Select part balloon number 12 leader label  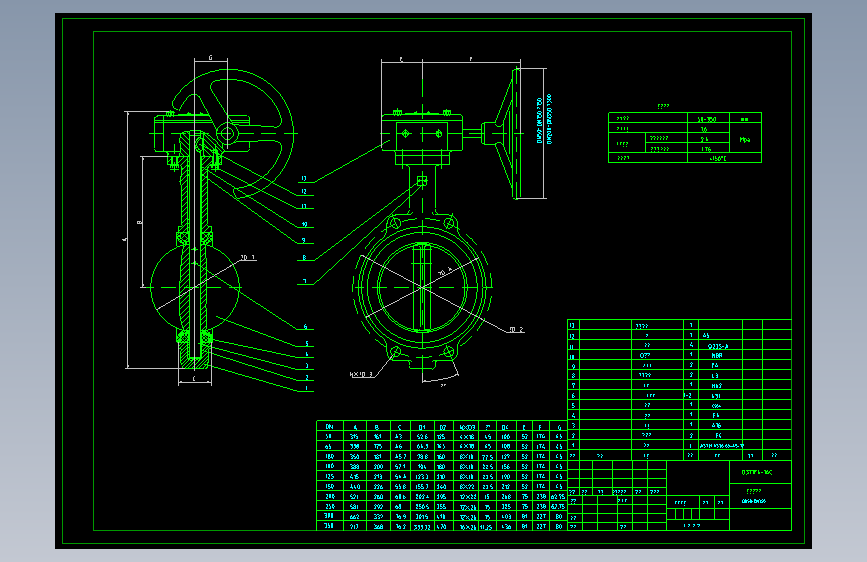pyautogui.click(x=304, y=191)
